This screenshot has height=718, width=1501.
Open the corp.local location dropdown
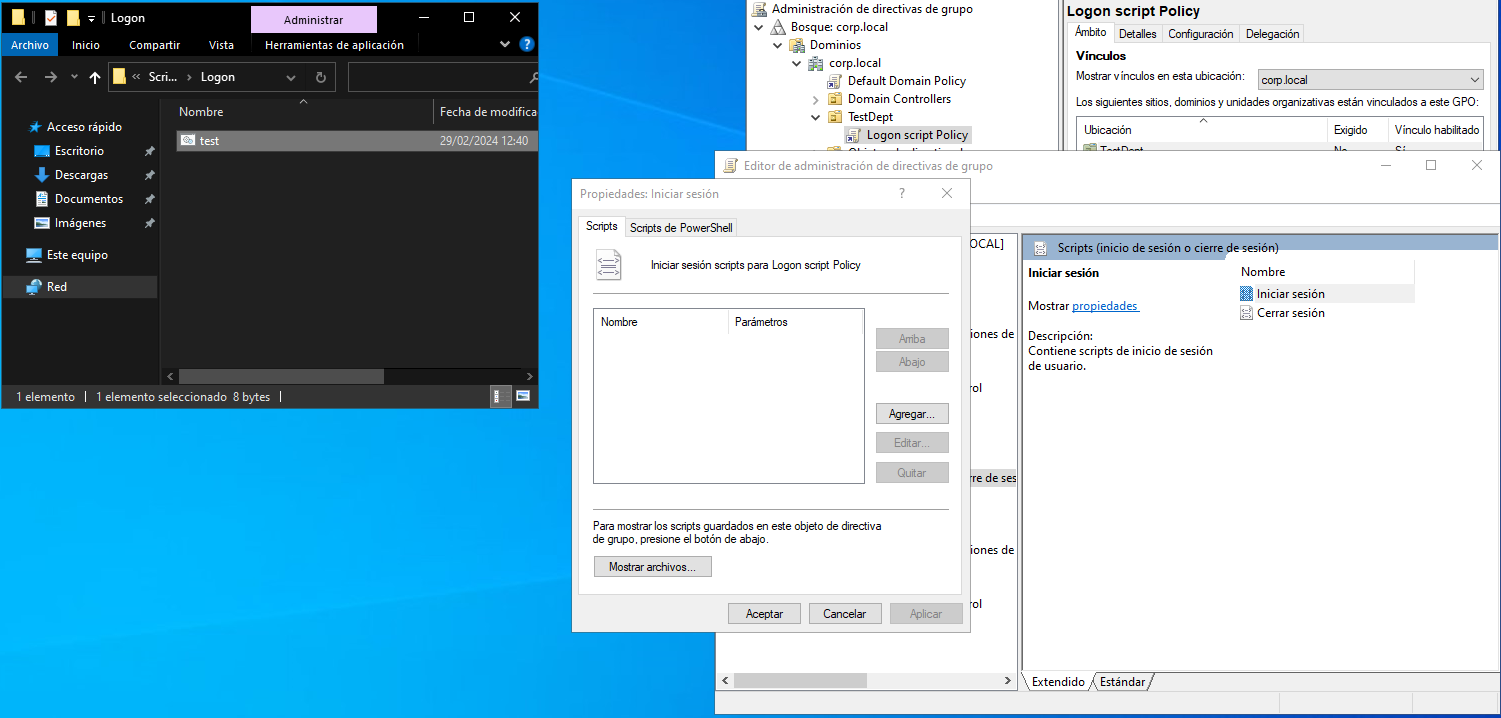[1475, 79]
